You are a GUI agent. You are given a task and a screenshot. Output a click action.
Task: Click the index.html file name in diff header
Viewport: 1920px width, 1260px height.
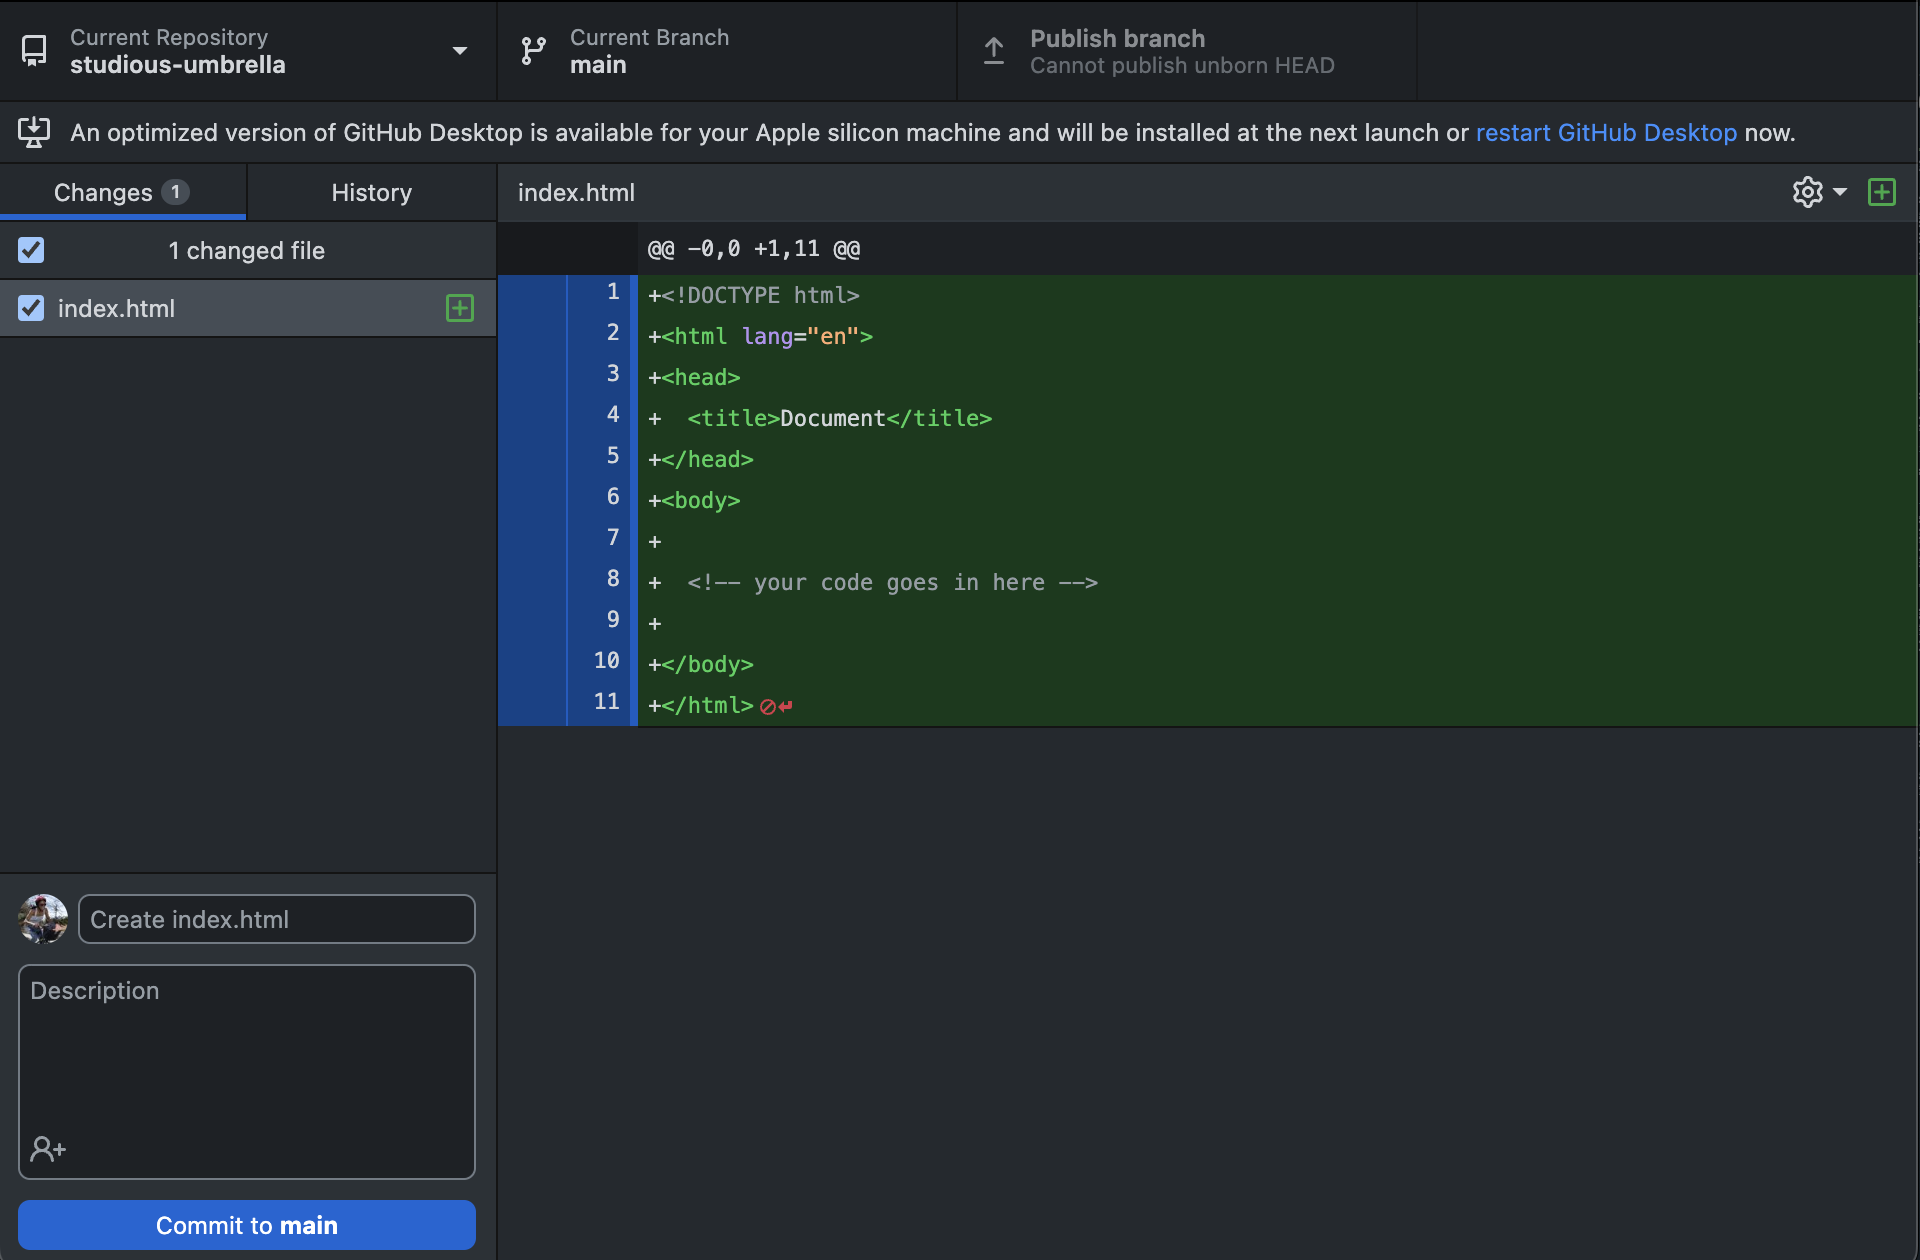(x=576, y=192)
